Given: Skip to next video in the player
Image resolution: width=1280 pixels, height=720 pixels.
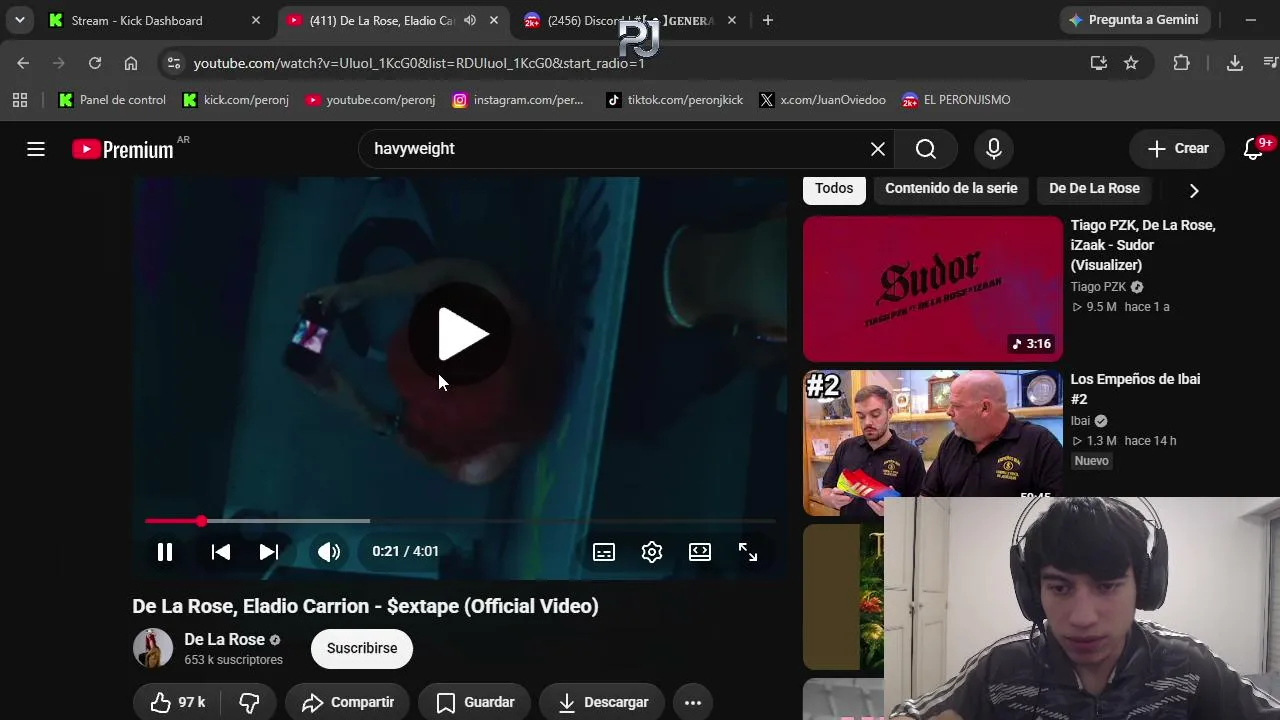Looking at the screenshot, I should [x=269, y=552].
